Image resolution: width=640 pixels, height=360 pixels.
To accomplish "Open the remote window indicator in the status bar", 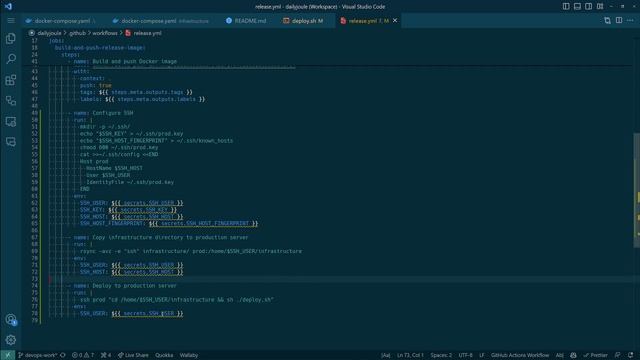I will click(7, 355).
